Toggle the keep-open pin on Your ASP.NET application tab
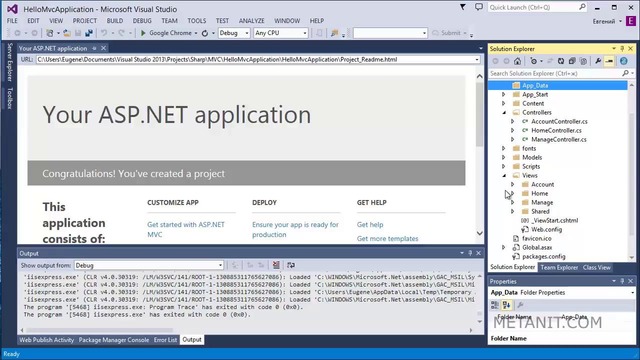Screen dimensions: 640x360 (94, 48)
